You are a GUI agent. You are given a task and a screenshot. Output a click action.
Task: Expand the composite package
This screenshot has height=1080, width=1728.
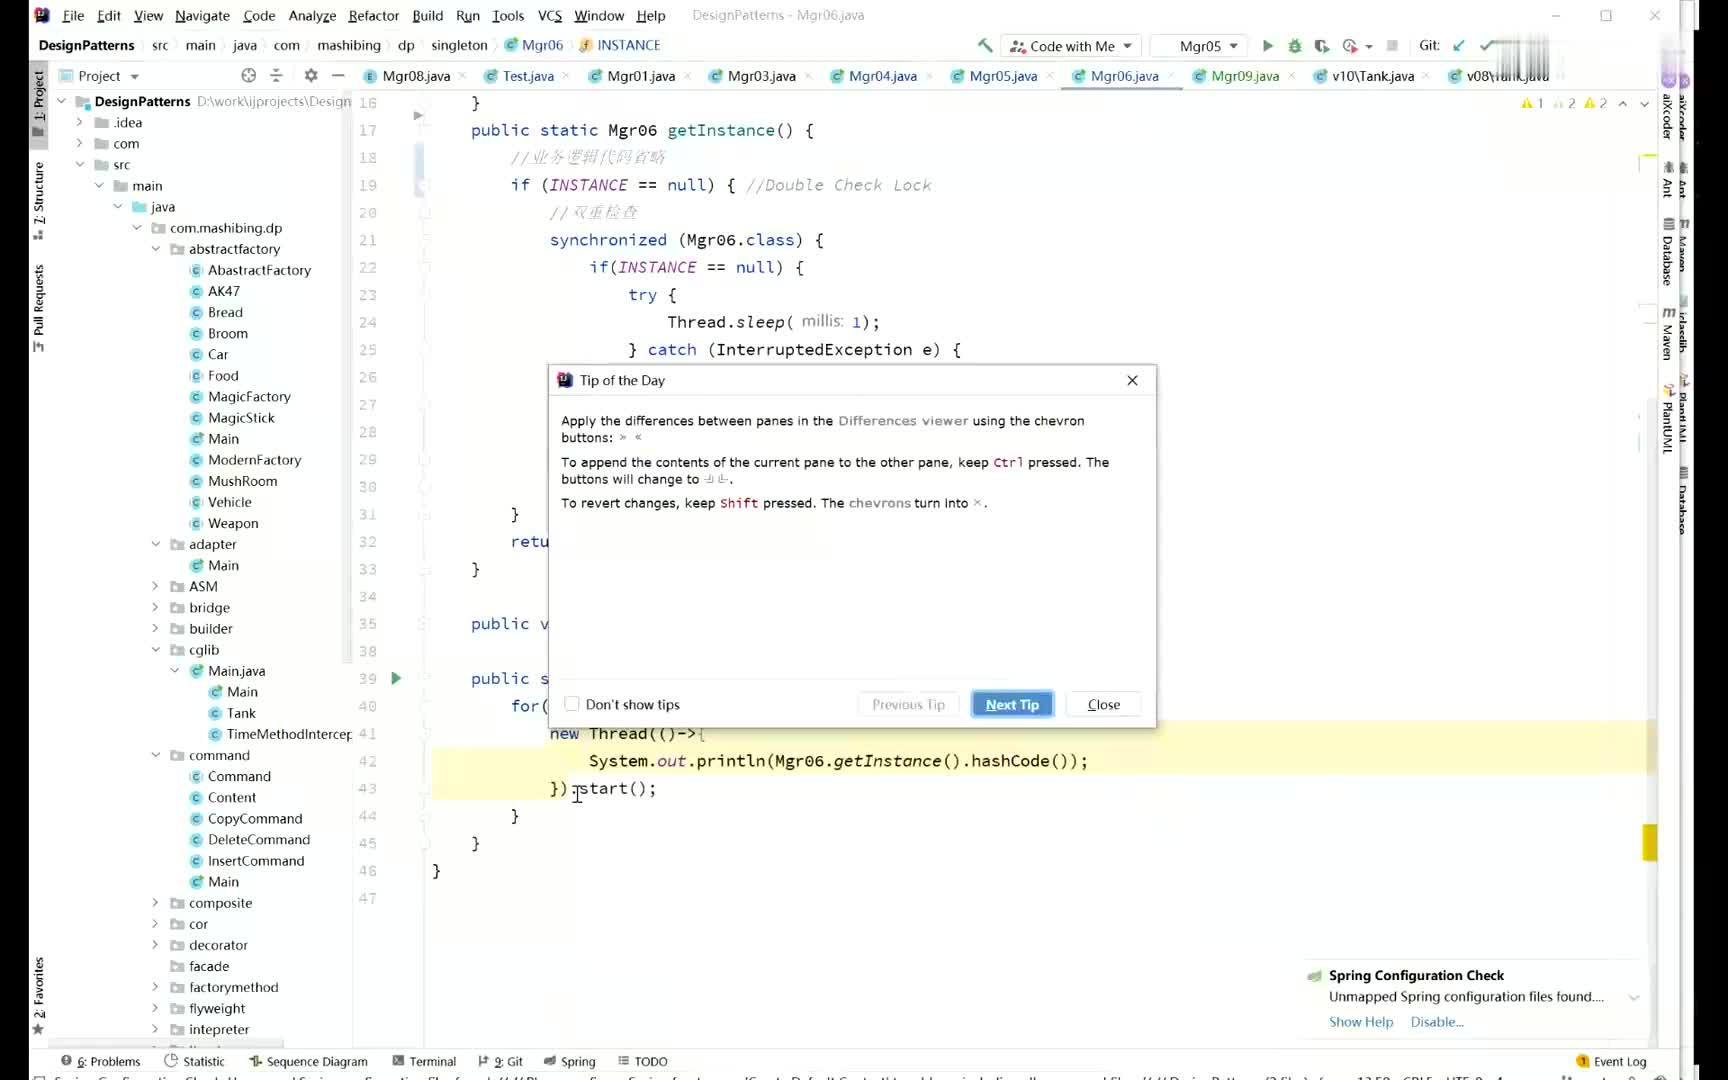coord(156,903)
